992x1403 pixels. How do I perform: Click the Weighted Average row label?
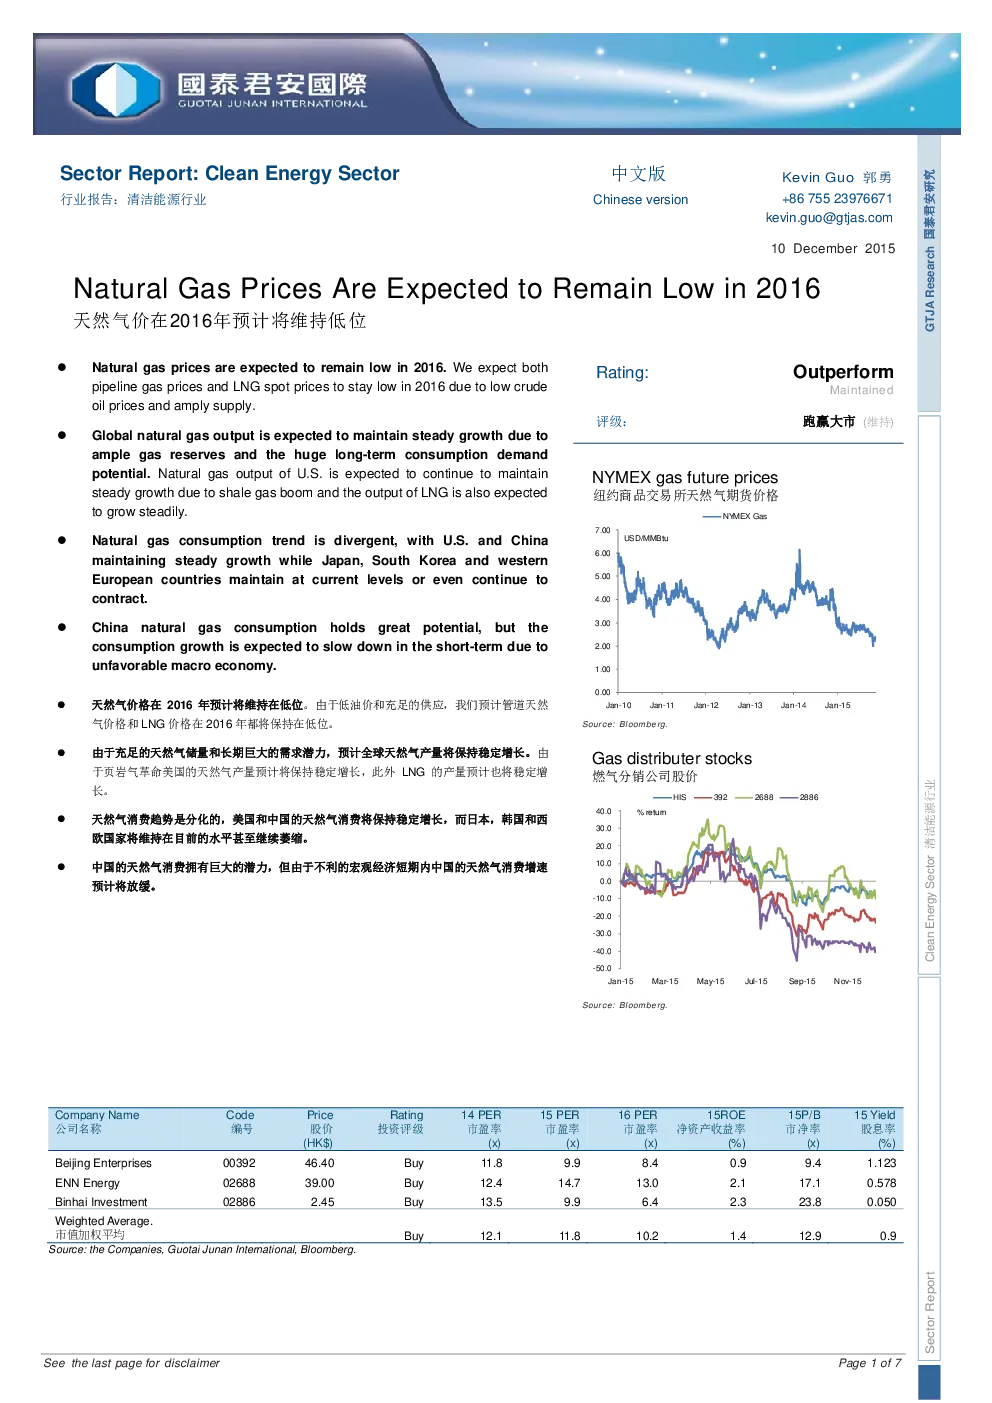tap(104, 1228)
